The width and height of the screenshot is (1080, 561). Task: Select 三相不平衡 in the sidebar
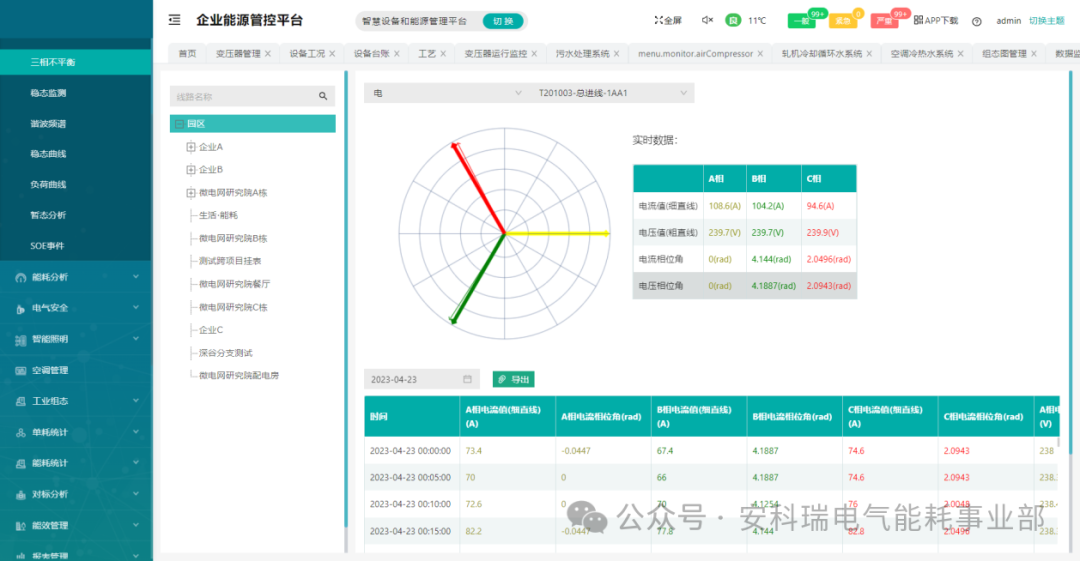[76, 62]
